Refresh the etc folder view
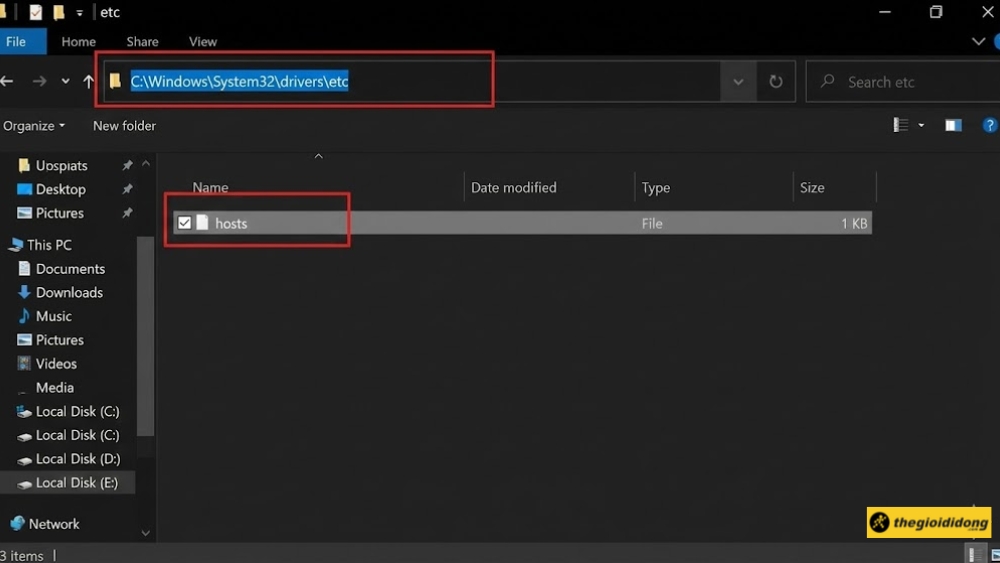 coord(776,81)
